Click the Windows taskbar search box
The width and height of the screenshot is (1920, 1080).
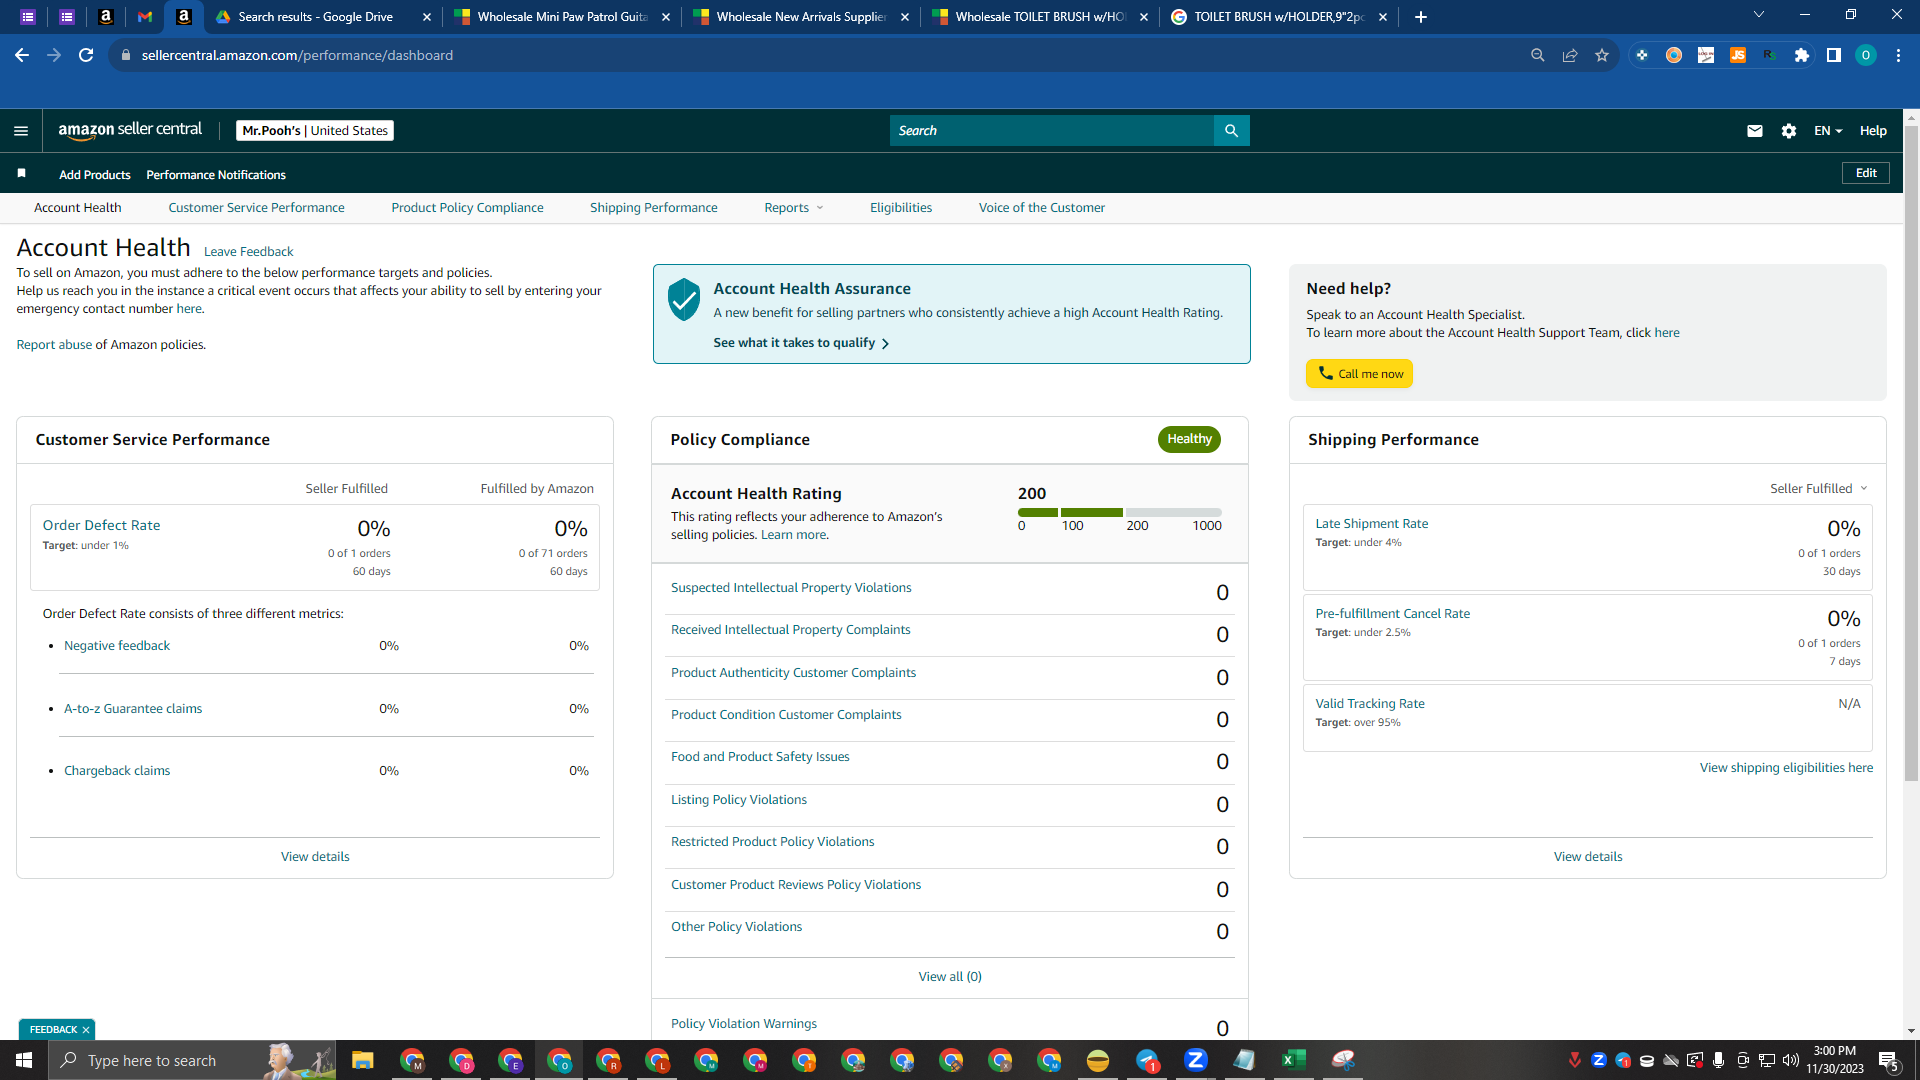pos(192,1060)
